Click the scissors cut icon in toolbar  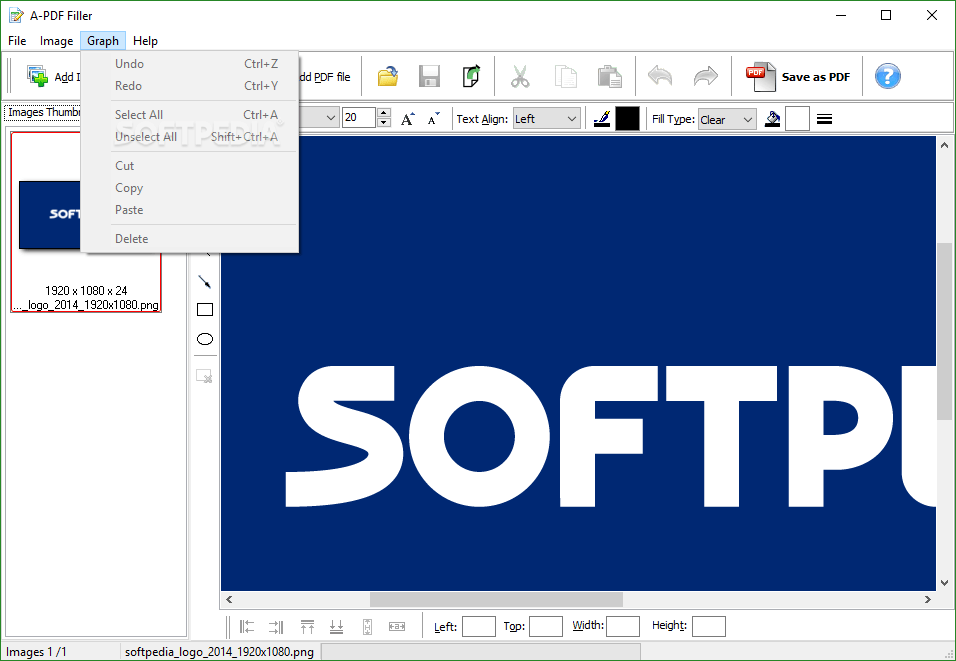[520, 77]
